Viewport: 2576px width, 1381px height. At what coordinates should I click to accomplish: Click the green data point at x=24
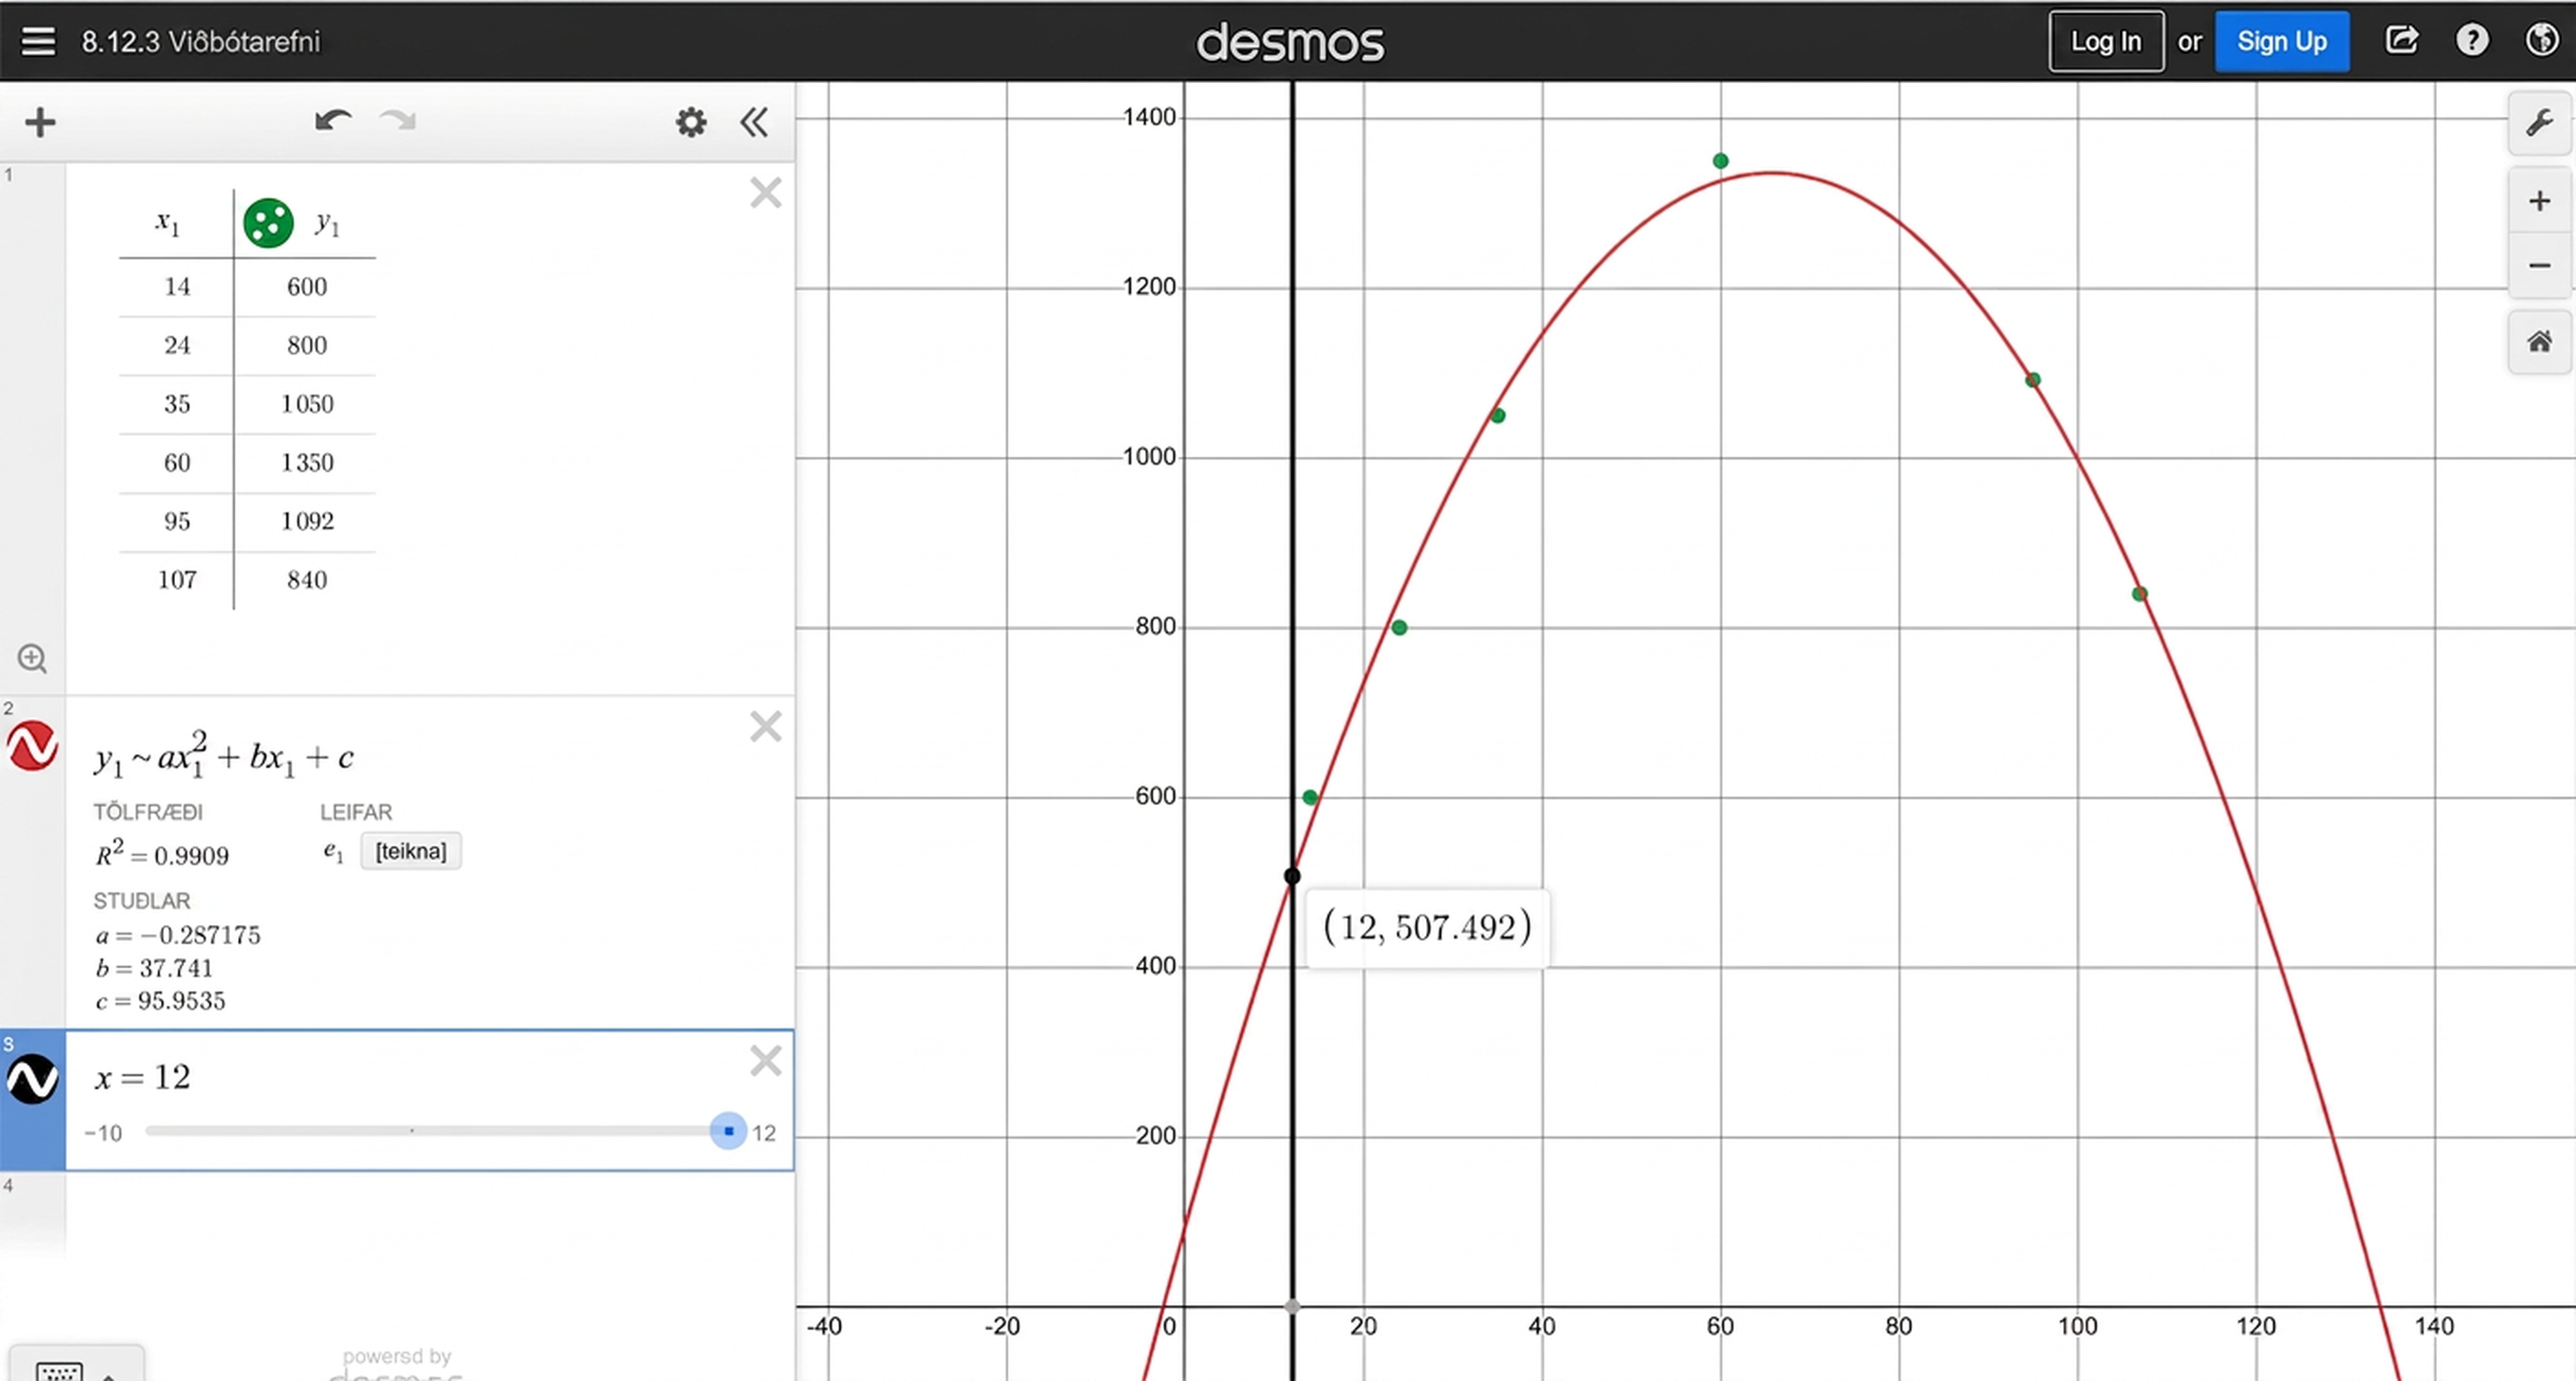[x=1399, y=628]
